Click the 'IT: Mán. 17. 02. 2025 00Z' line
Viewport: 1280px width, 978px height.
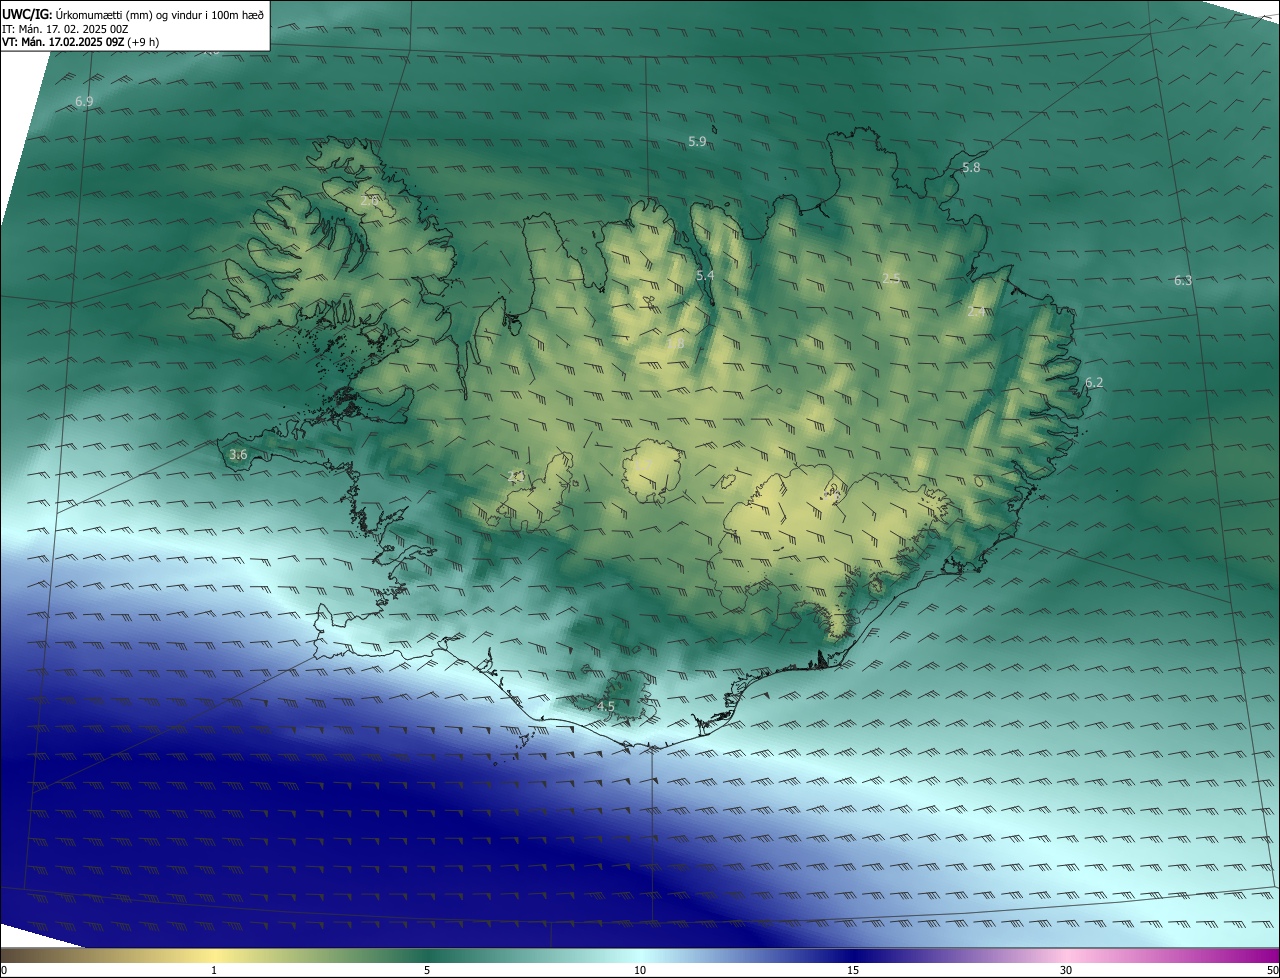(x=65, y=28)
